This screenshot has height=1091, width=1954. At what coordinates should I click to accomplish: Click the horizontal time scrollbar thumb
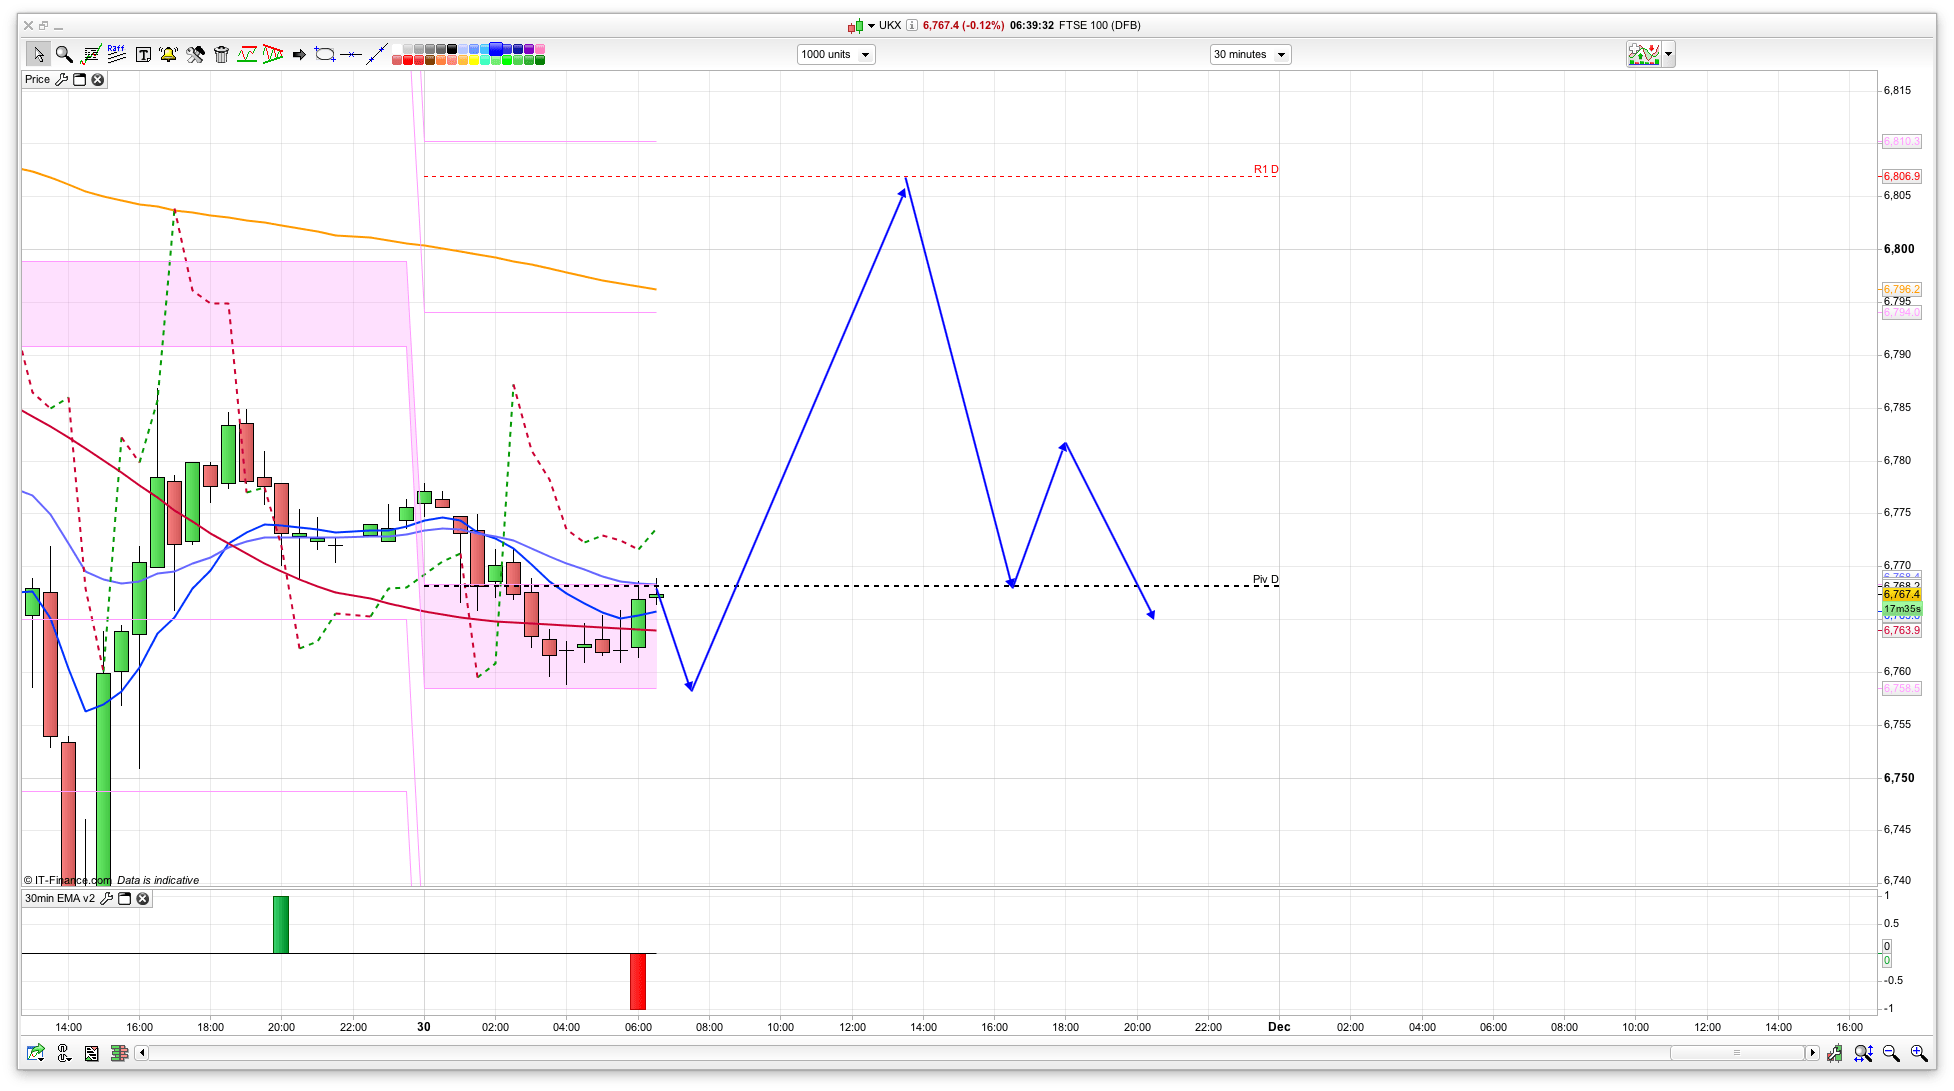[x=1737, y=1053]
